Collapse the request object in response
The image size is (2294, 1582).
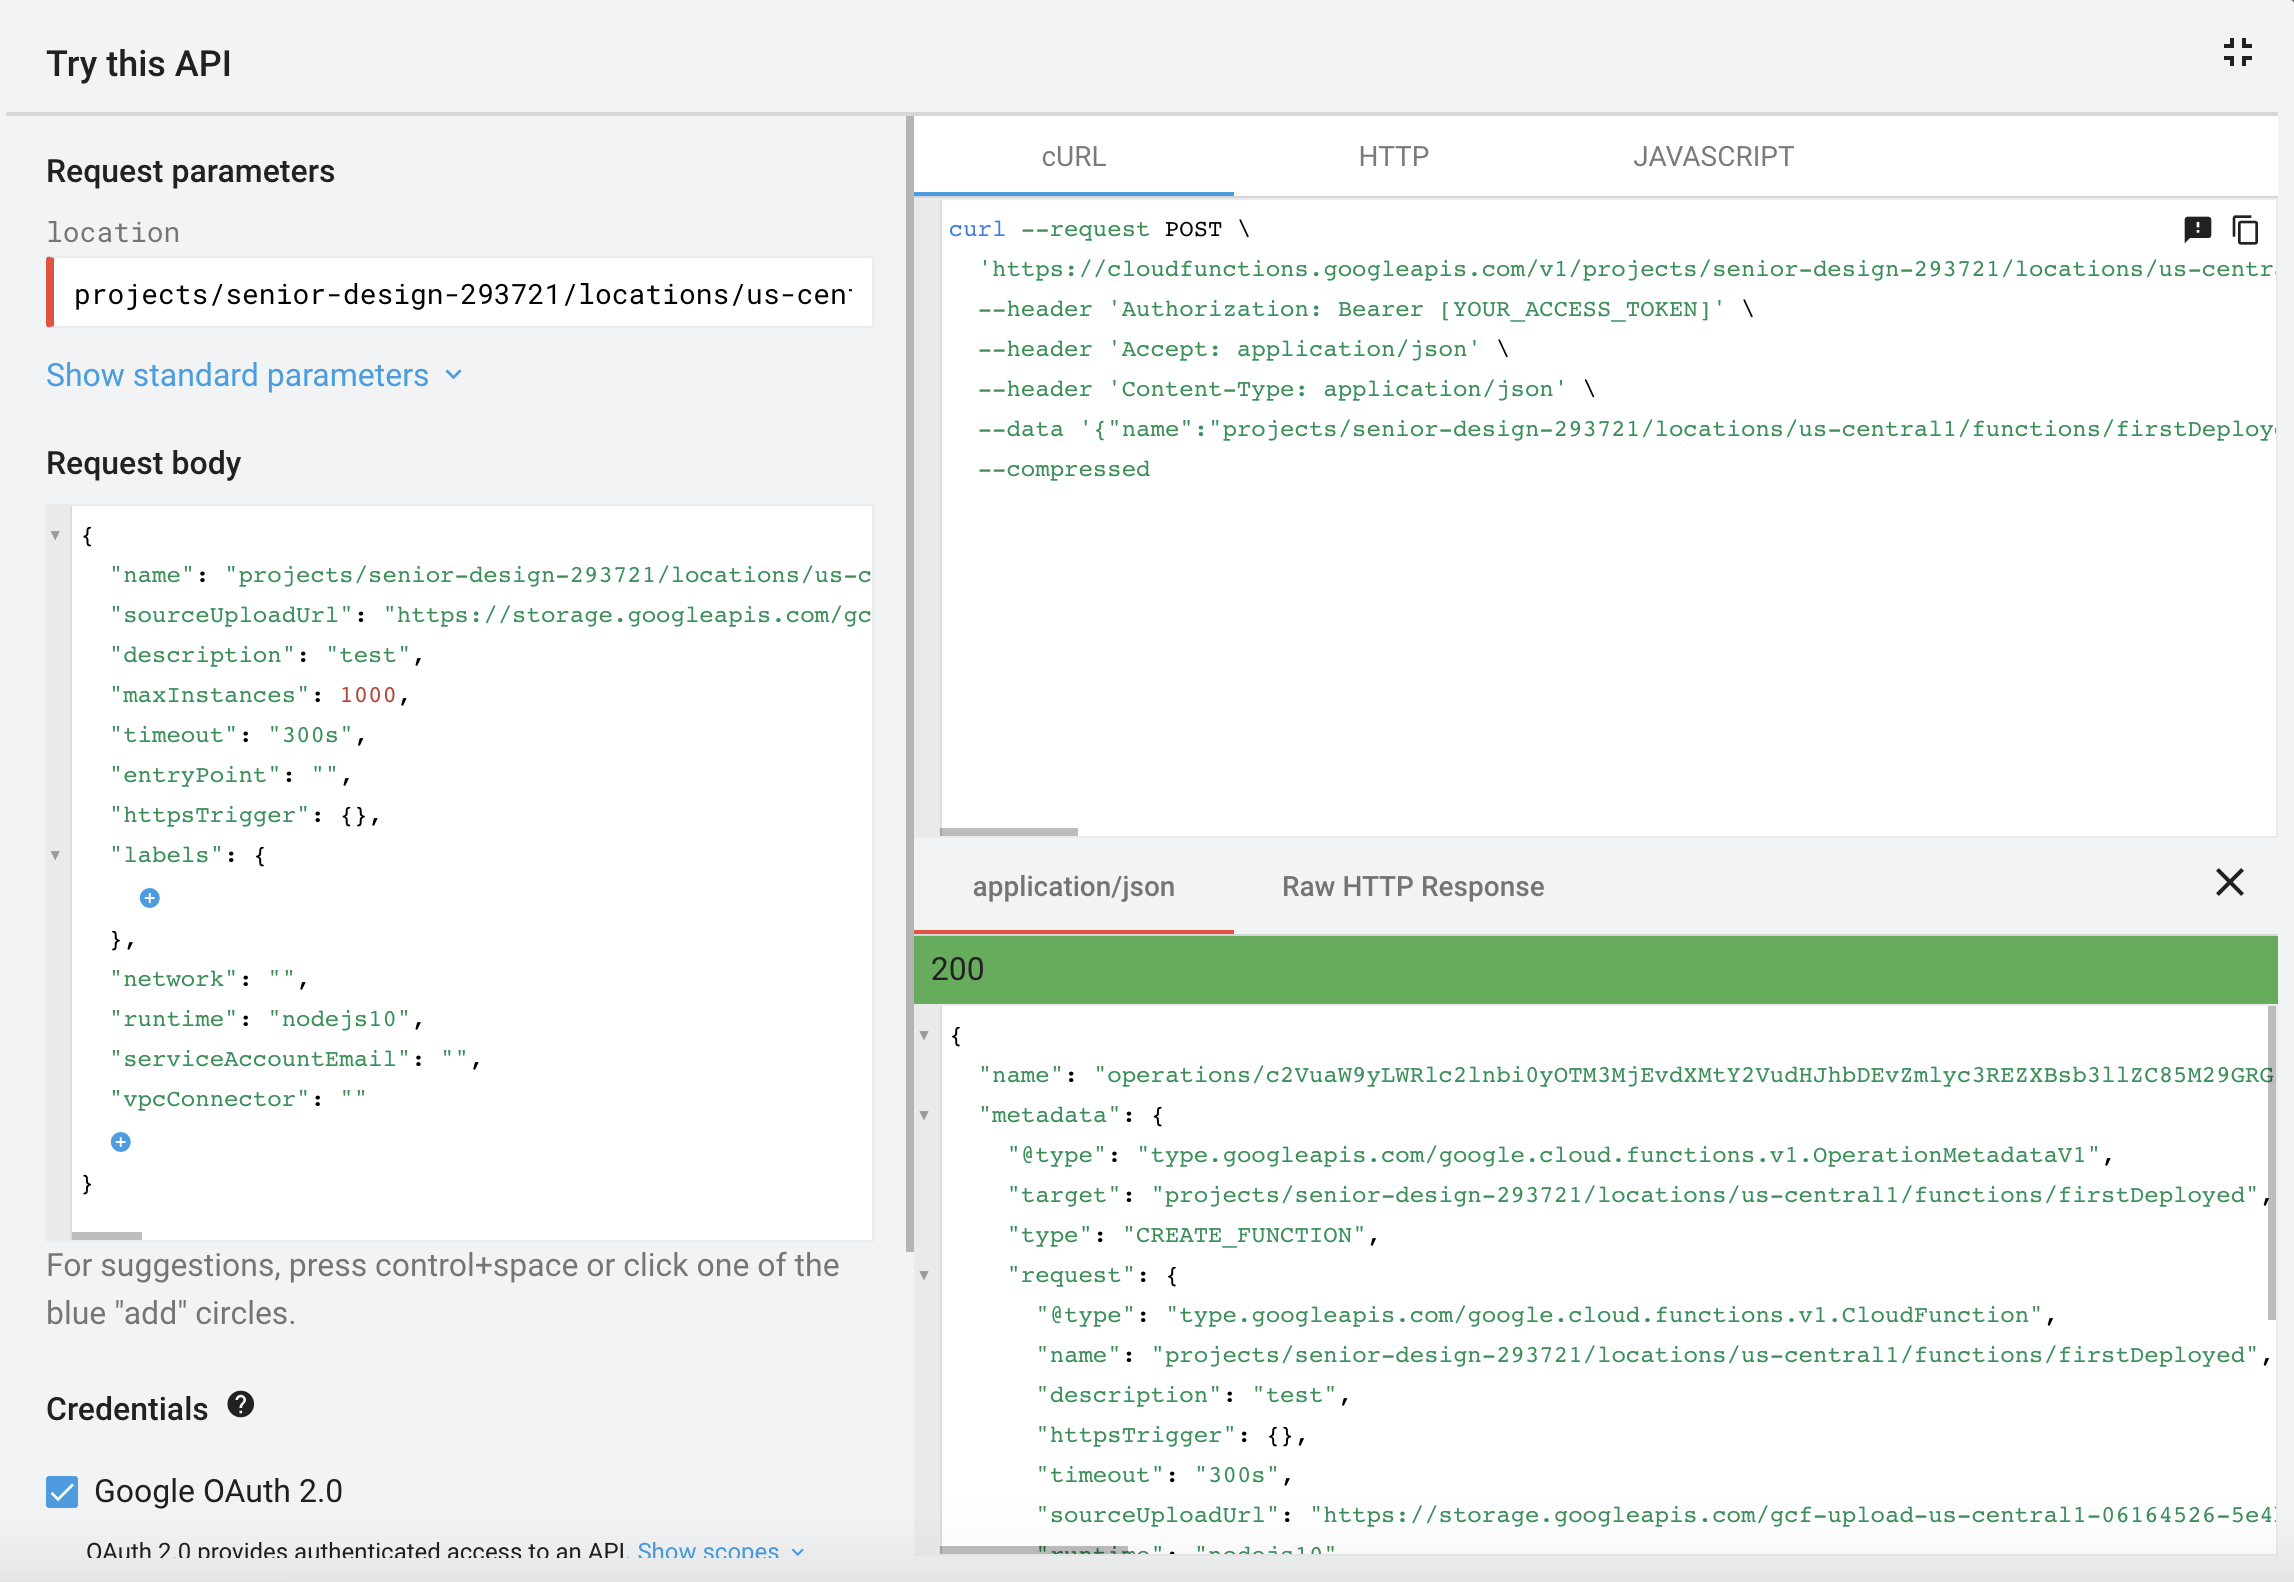click(x=925, y=1275)
